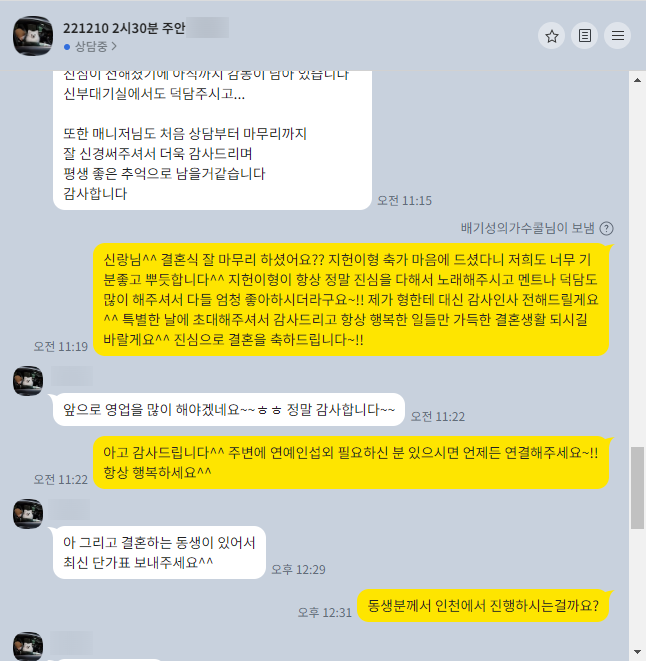
Task: Select the 앞으로 영업을 많이 해야겠네요 bubble
Action: 229,410
